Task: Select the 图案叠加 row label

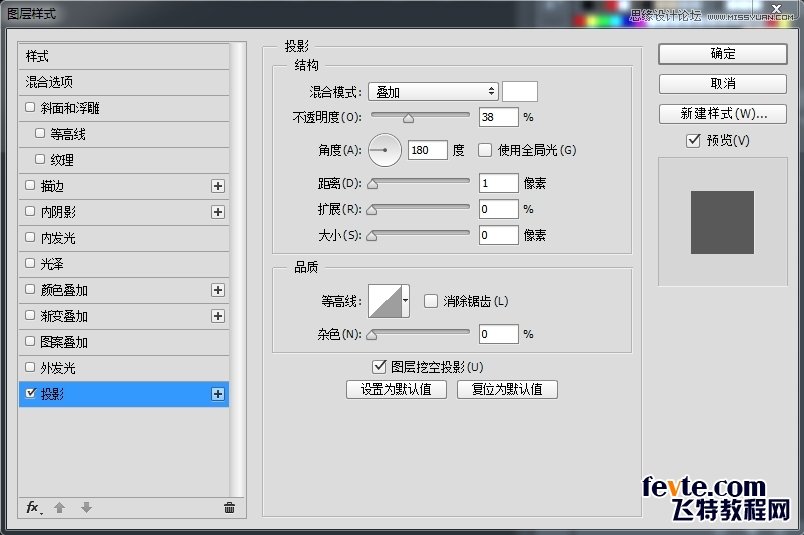Action: tap(64, 342)
